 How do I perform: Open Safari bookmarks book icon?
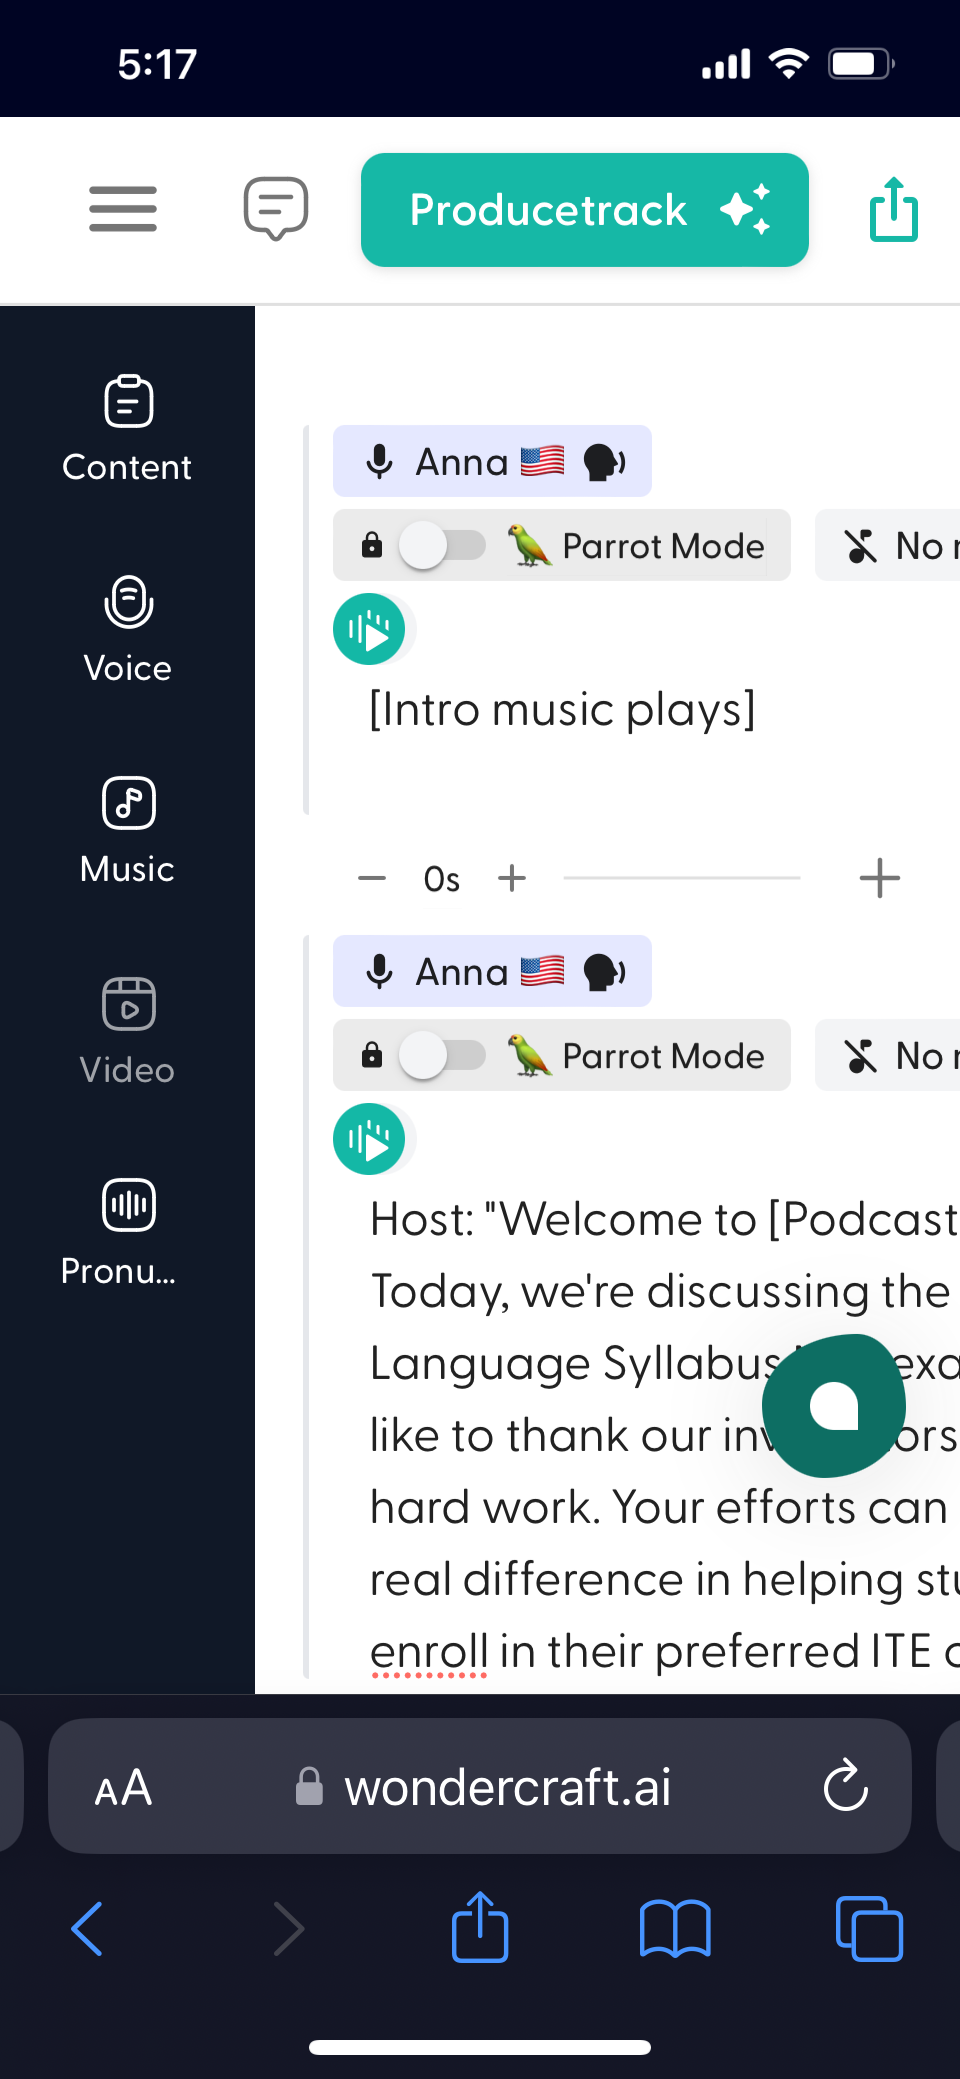pyautogui.click(x=675, y=1928)
